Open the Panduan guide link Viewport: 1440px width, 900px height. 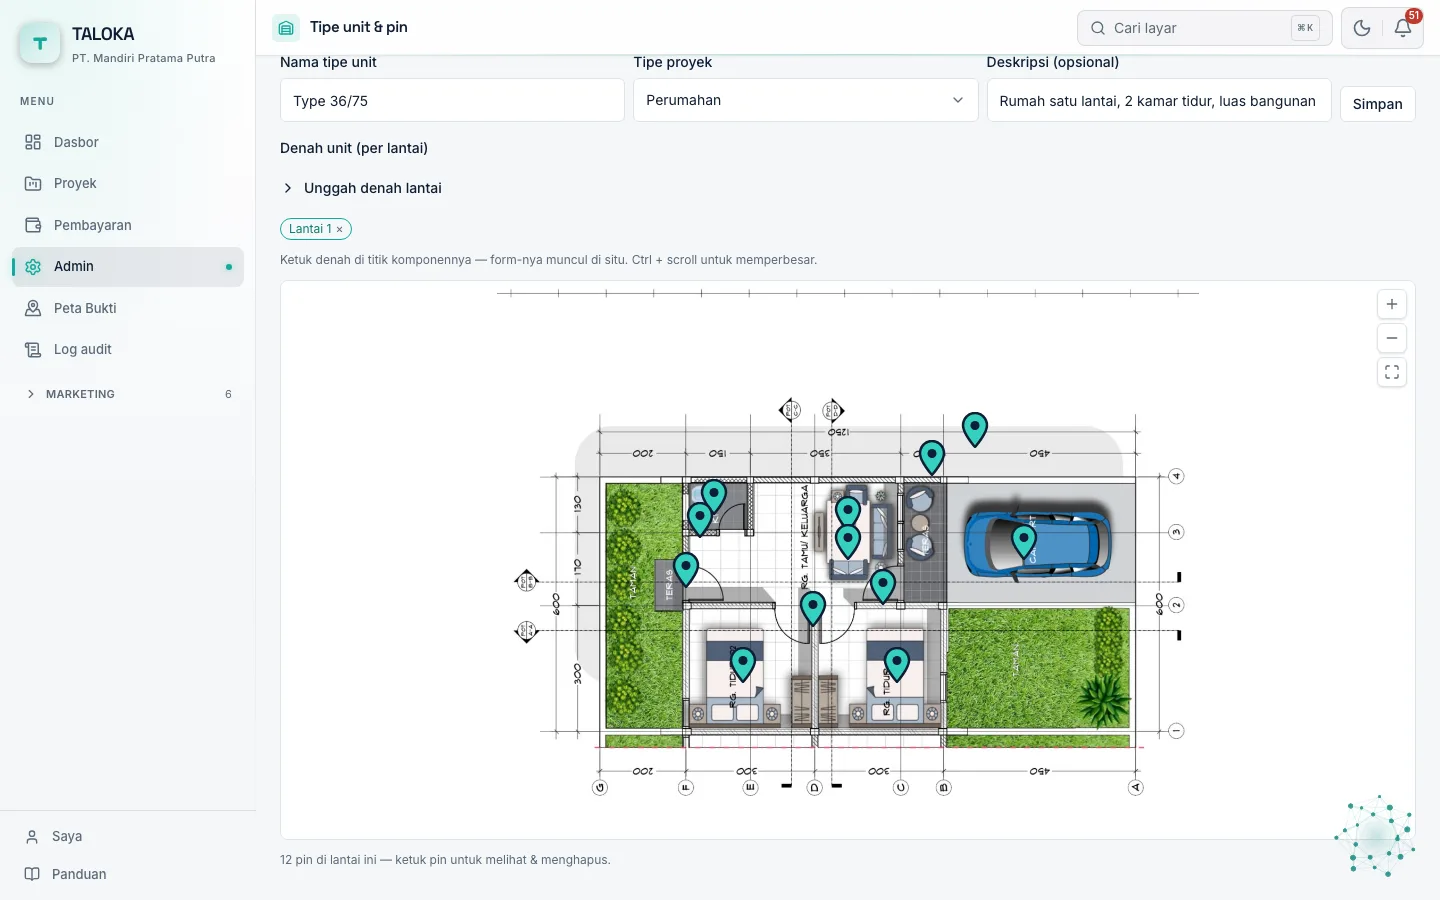(x=128, y=874)
